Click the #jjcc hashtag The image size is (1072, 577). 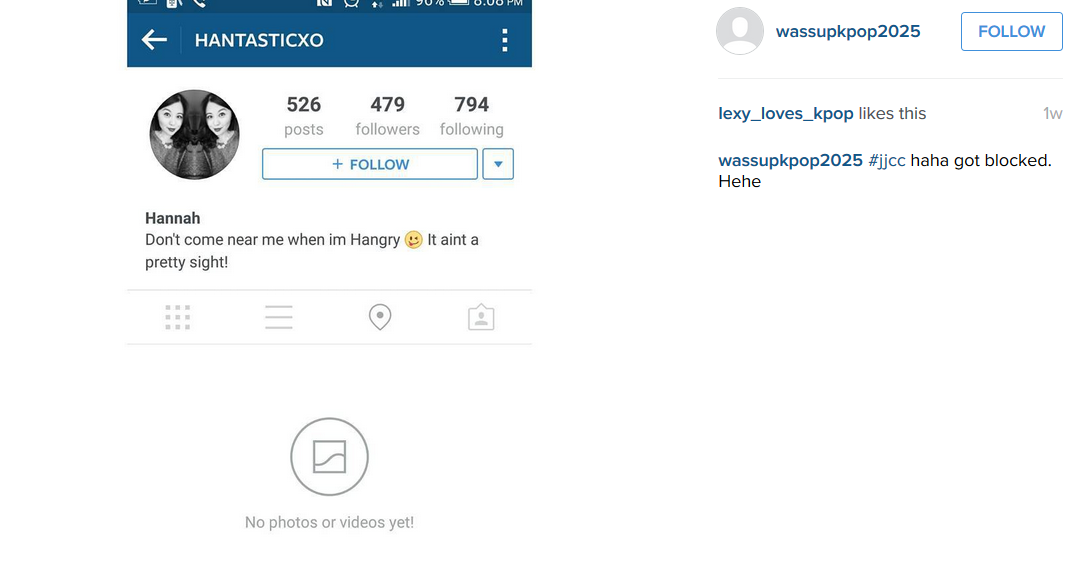887,161
